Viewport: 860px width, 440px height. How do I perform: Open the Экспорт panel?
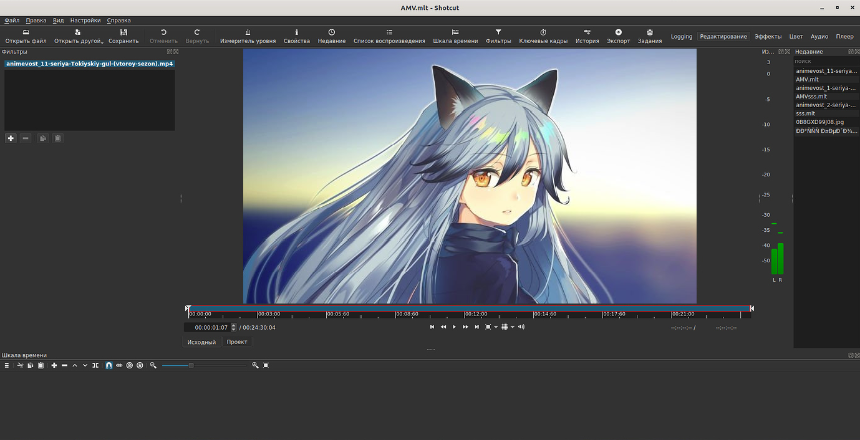click(x=618, y=36)
